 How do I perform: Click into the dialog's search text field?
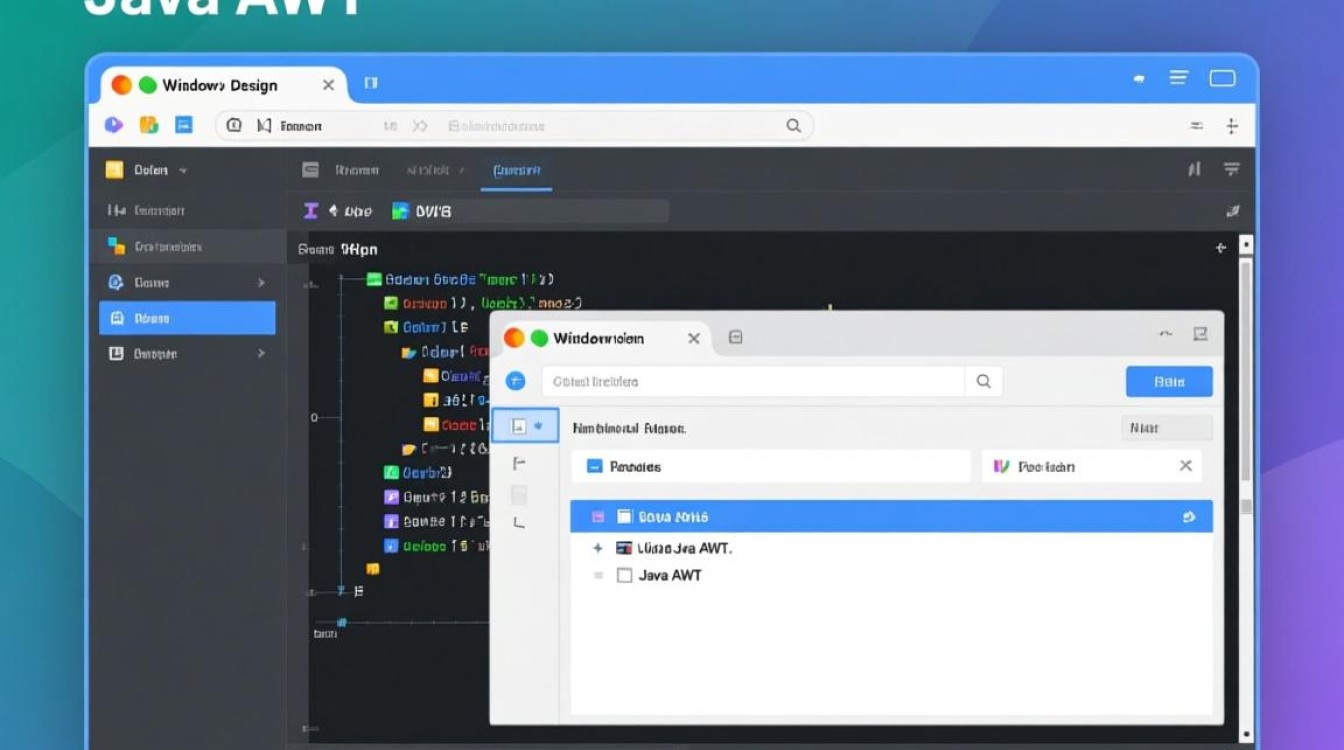coord(750,381)
